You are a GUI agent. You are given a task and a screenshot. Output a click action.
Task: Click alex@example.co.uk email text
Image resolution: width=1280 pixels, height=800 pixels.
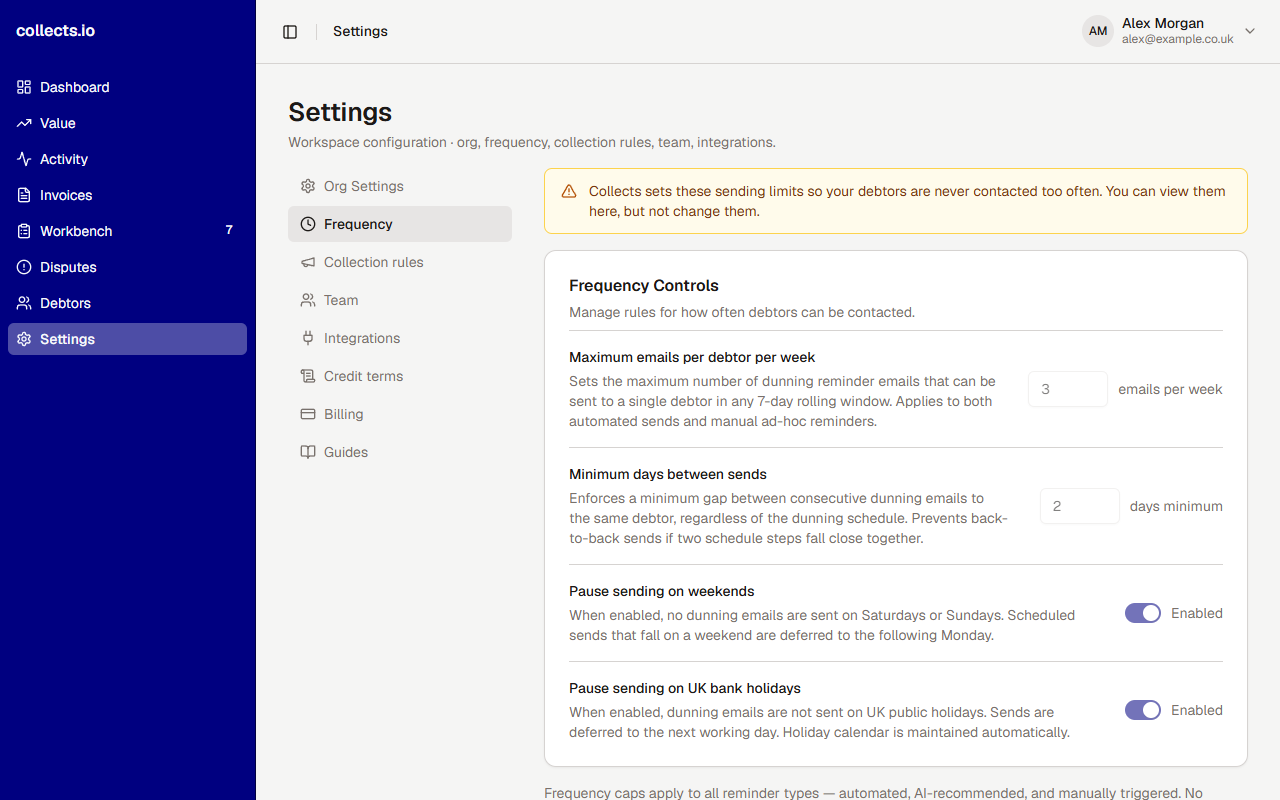pos(1177,40)
